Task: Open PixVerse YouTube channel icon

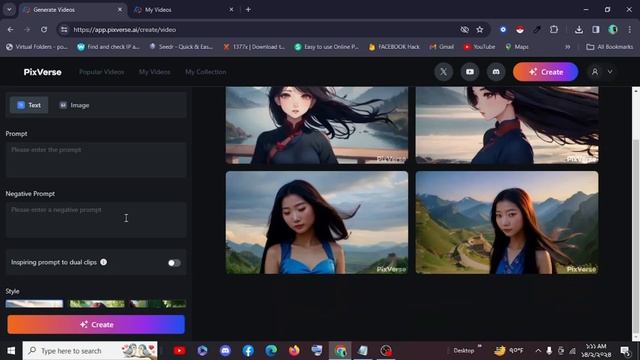Action: point(470,72)
